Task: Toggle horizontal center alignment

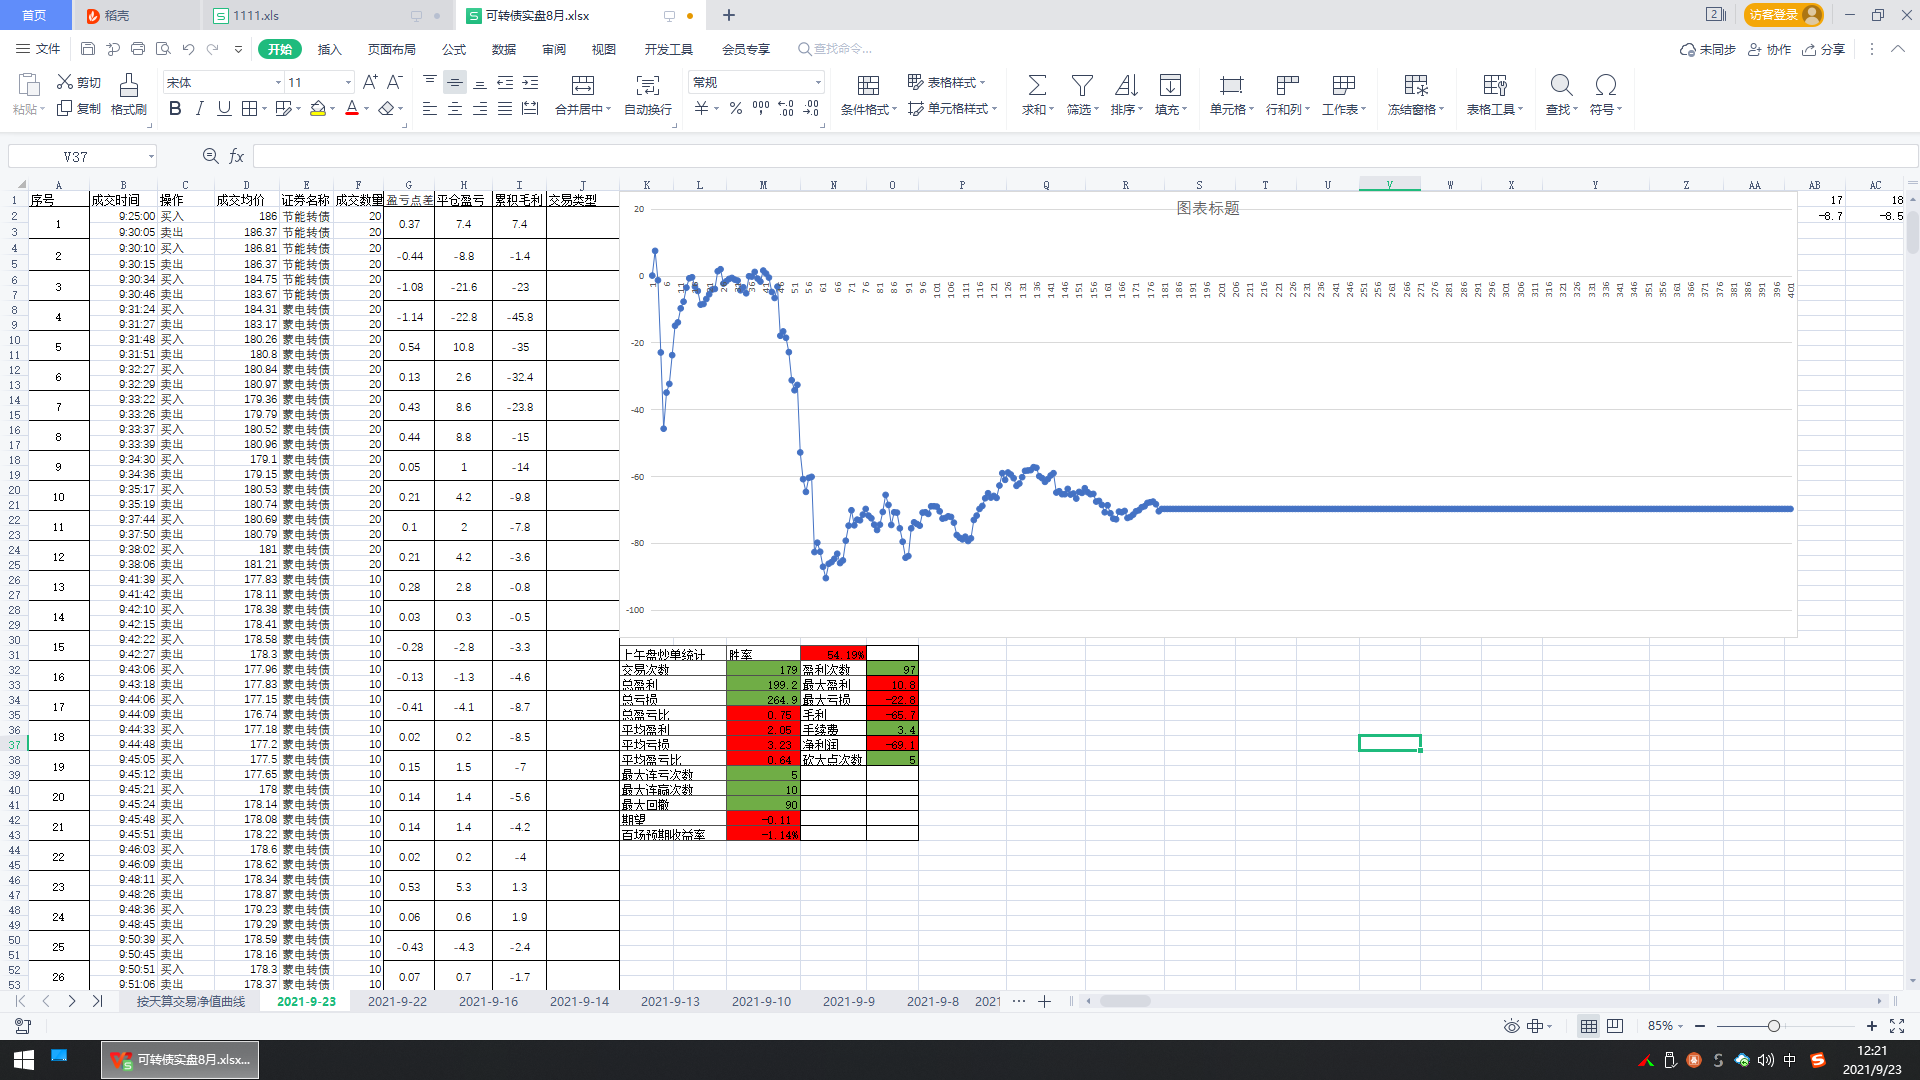Action: pos(455,108)
